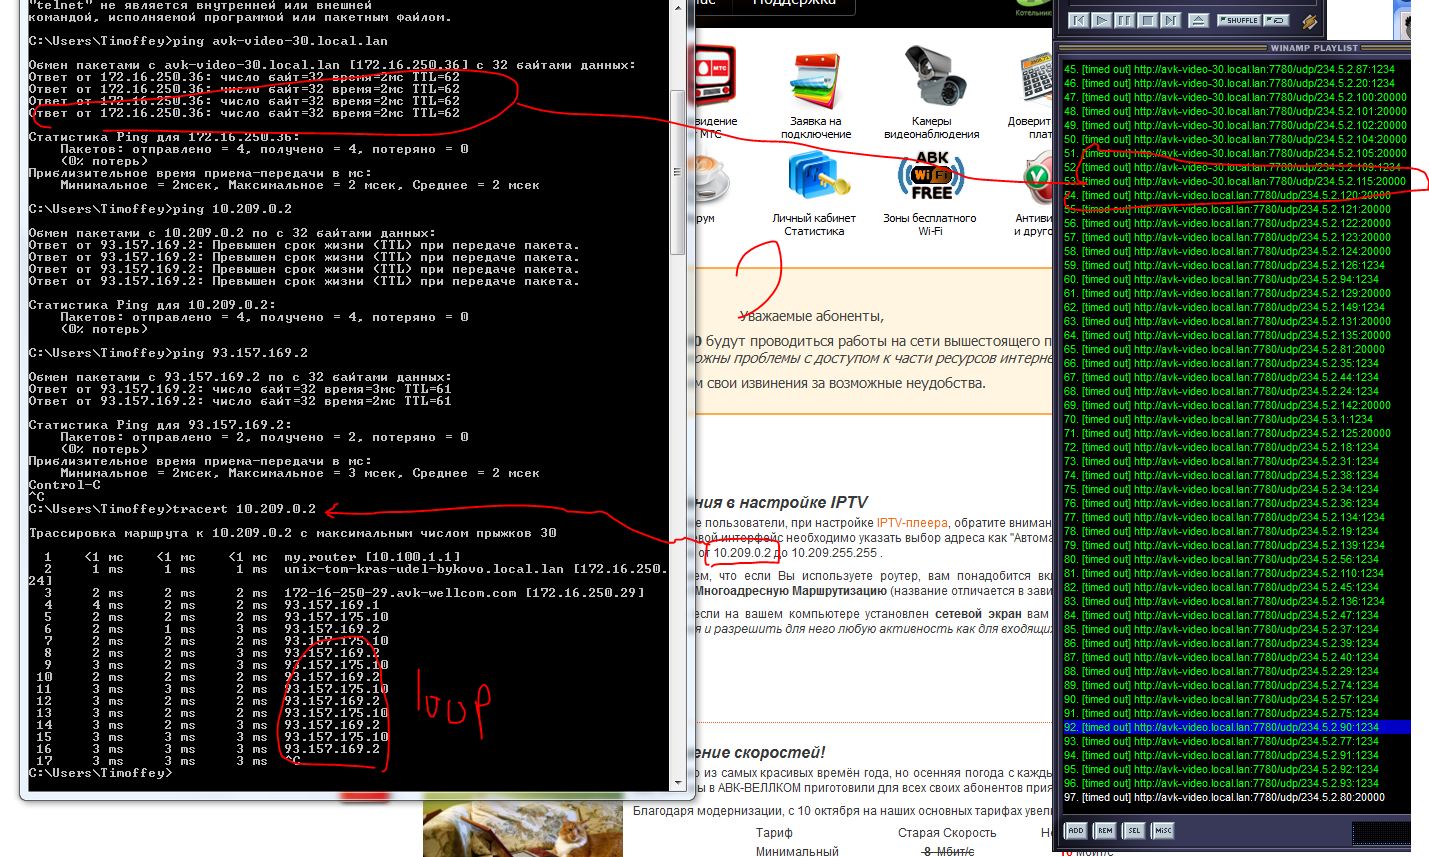1429x857 pixels.
Task: Click Winamp's stop button
Action: 1148,20
